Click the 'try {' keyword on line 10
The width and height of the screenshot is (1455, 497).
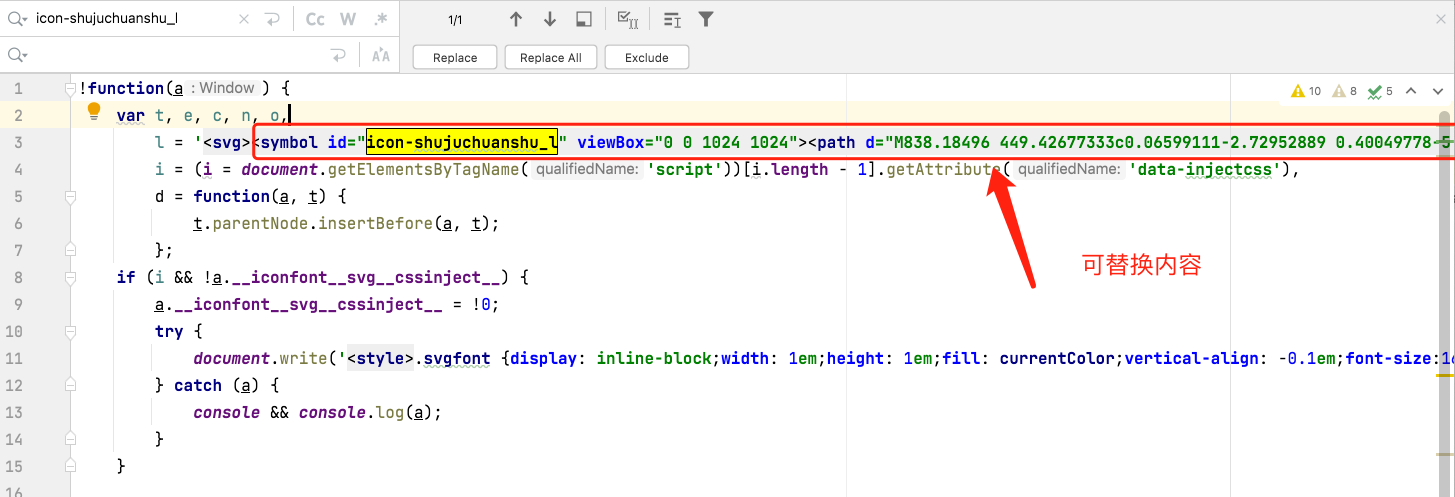click(x=179, y=331)
